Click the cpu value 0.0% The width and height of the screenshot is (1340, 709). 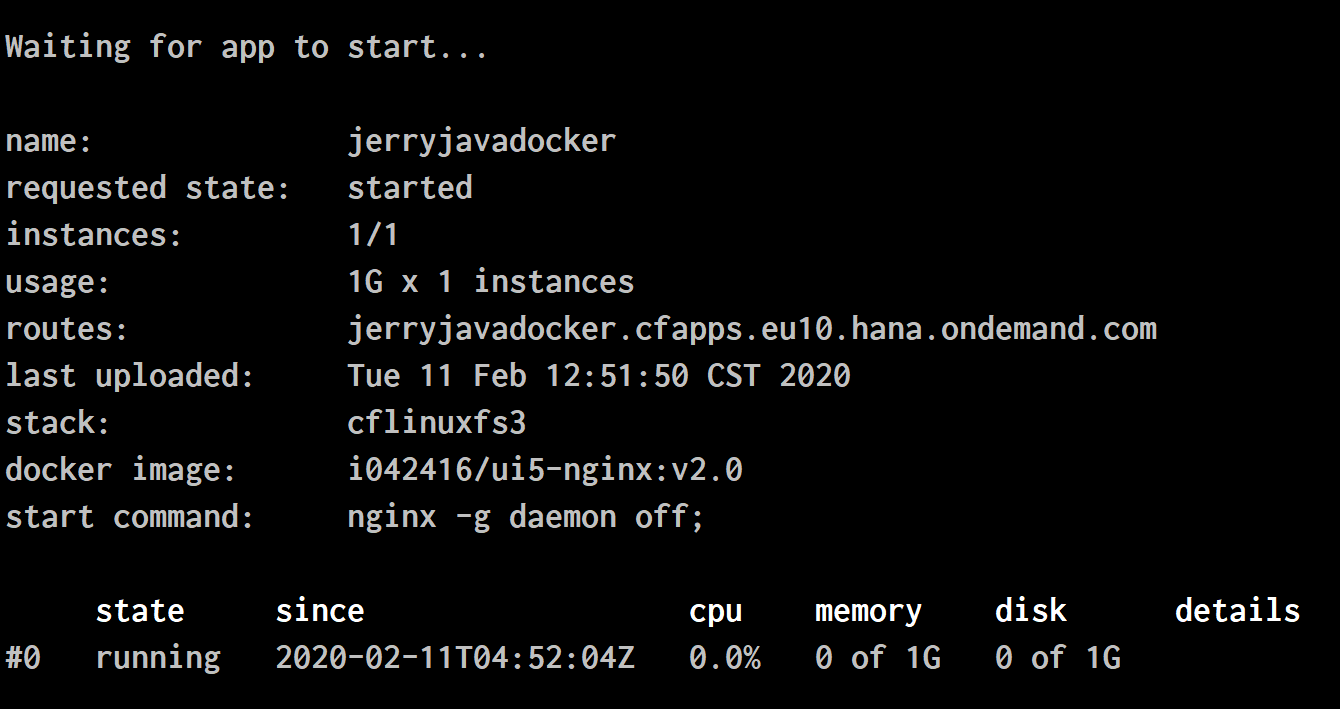coord(724,658)
